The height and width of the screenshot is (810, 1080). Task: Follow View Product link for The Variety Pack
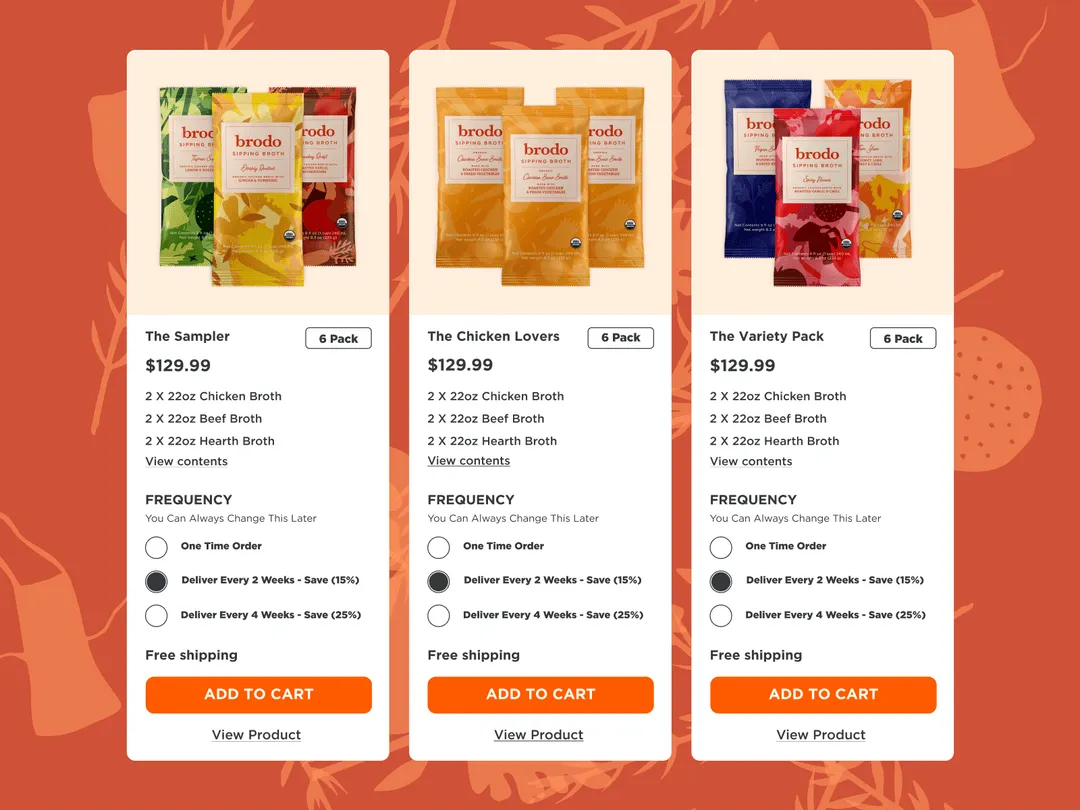[821, 735]
